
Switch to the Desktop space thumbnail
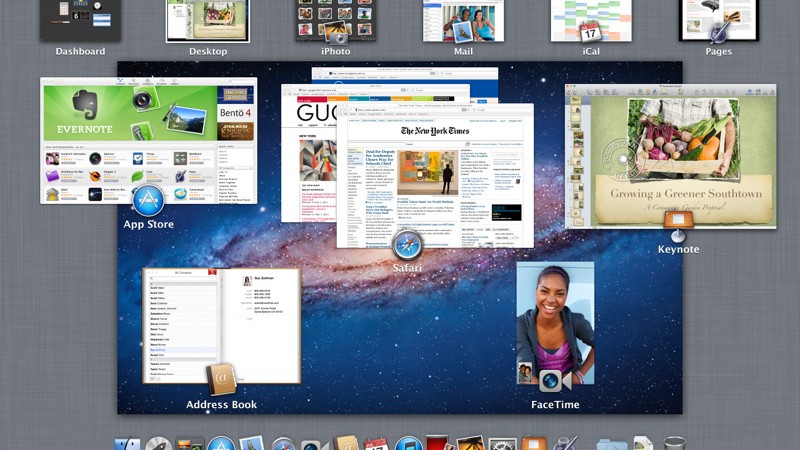(x=207, y=20)
